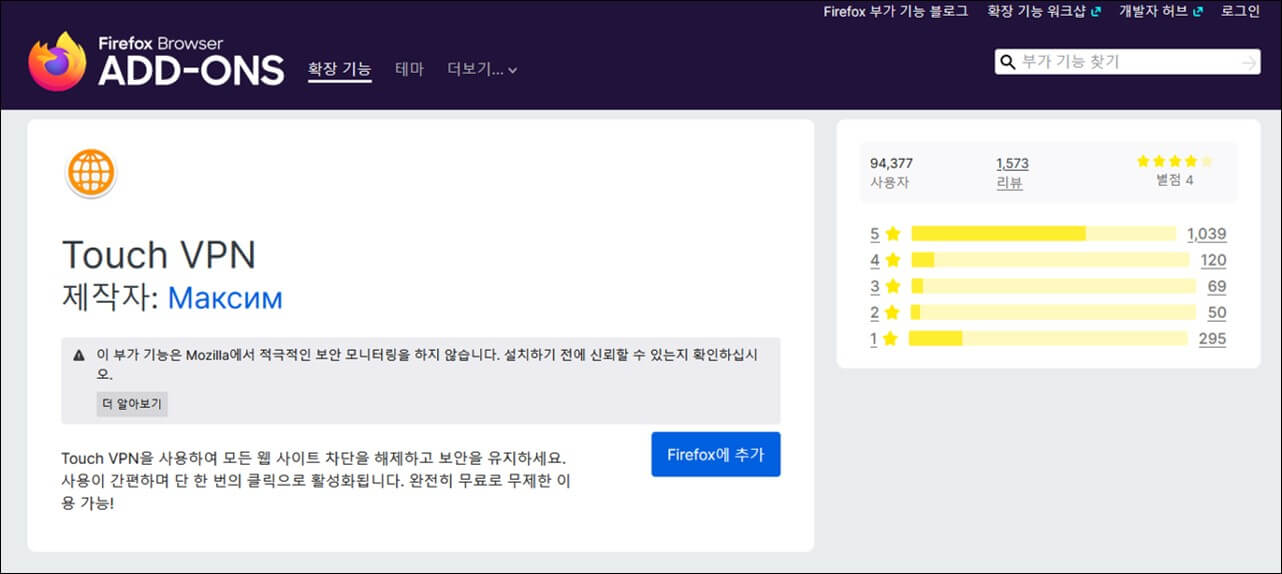Open the 1,573 리뷰 link
The width and height of the screenshot is (1282, 574).
tap(1011, 173)
